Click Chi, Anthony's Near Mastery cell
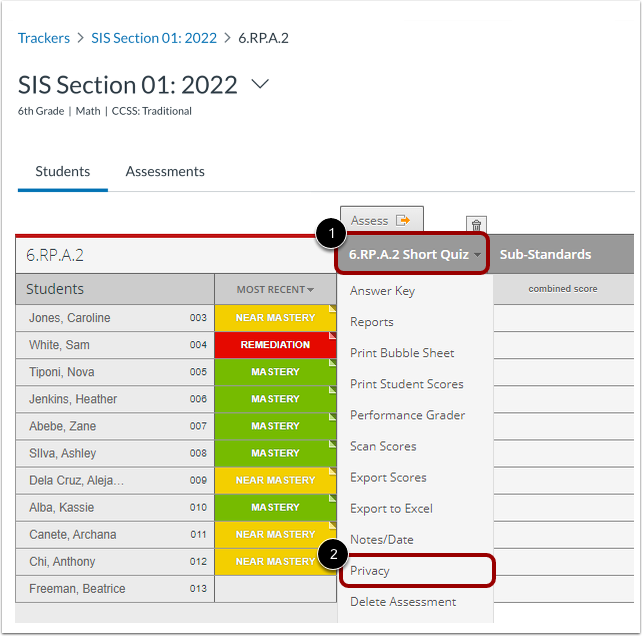Screen dimensions: 642x636 click(x=275, y=561)
